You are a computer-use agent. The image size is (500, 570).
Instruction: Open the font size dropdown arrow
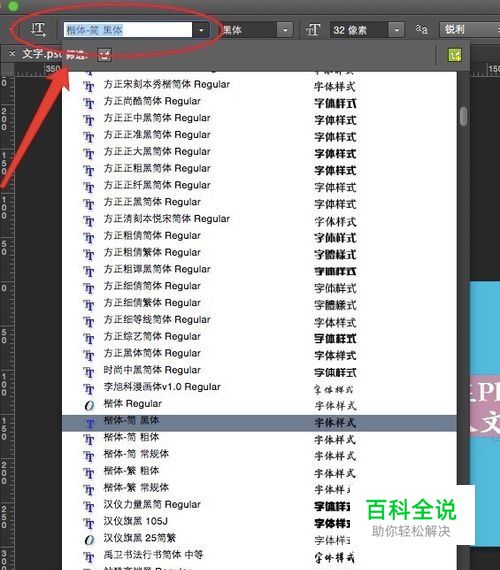396,30
